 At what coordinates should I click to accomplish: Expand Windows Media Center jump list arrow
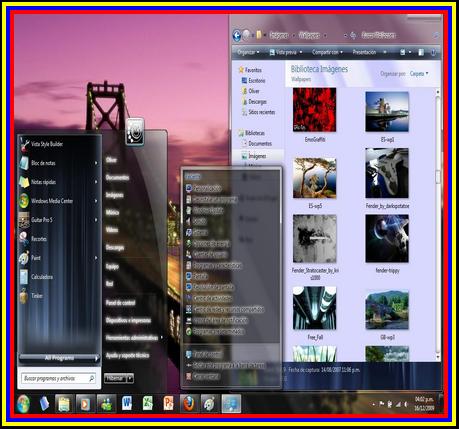96,201
